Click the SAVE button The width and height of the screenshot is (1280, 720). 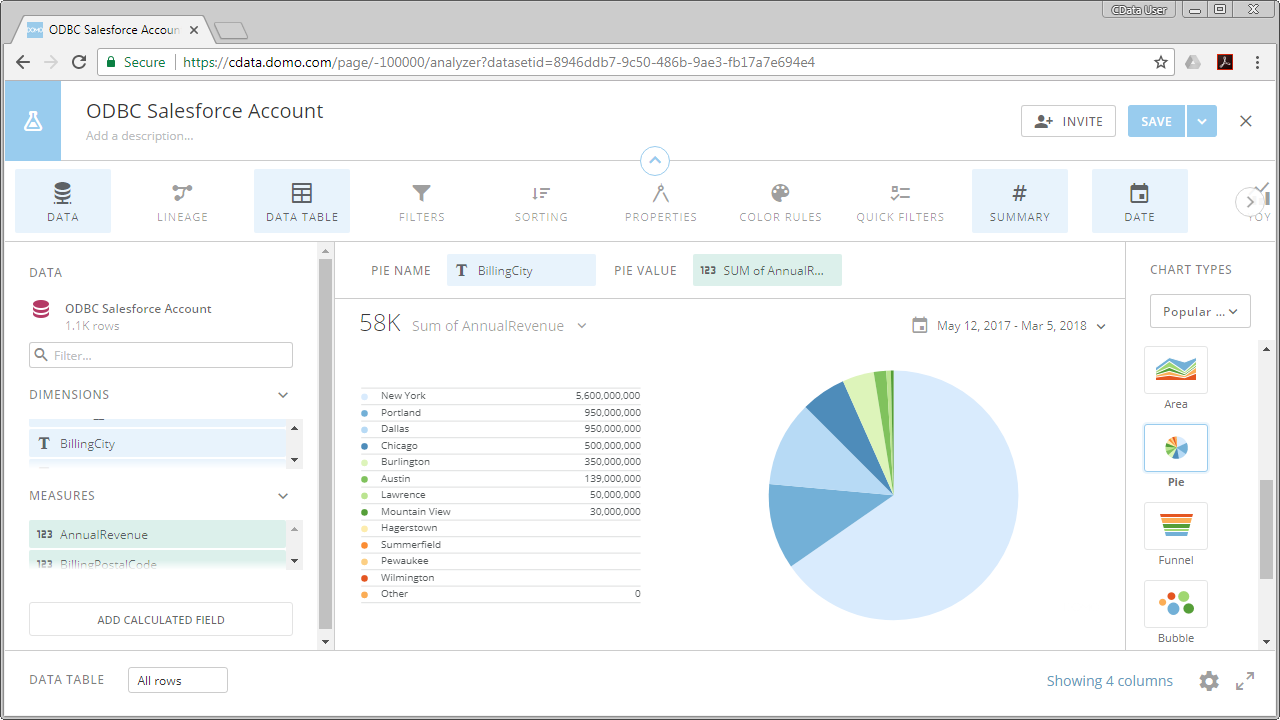(1155, 120)
